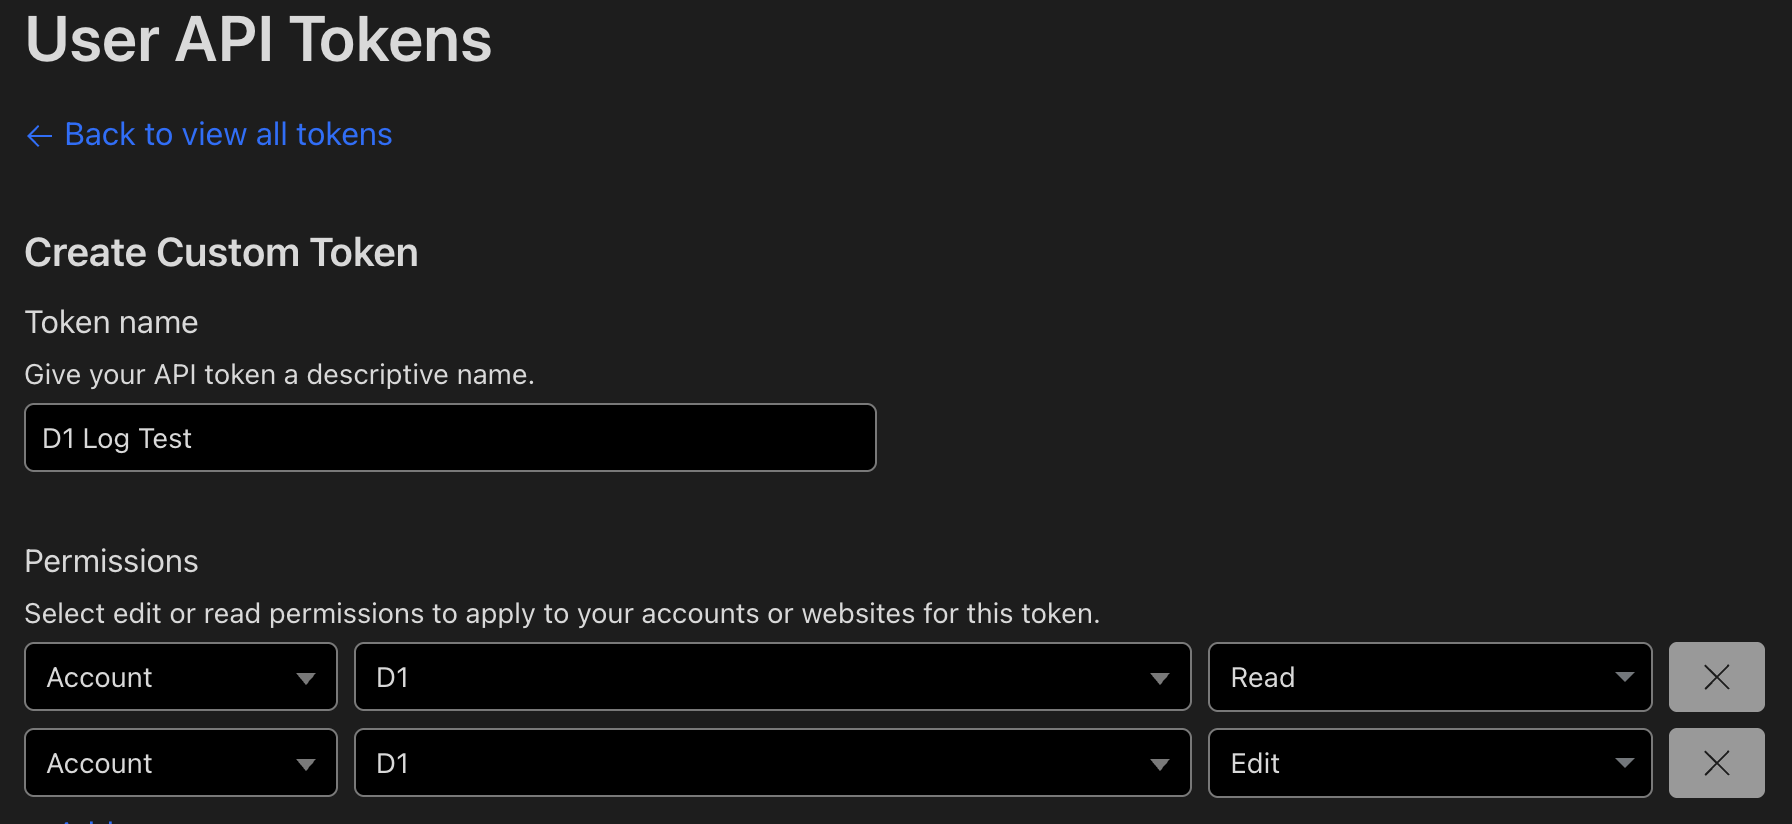Remove the D1 Read permission row
This screenshot has height=824, width=1792.
(1716, 677)
